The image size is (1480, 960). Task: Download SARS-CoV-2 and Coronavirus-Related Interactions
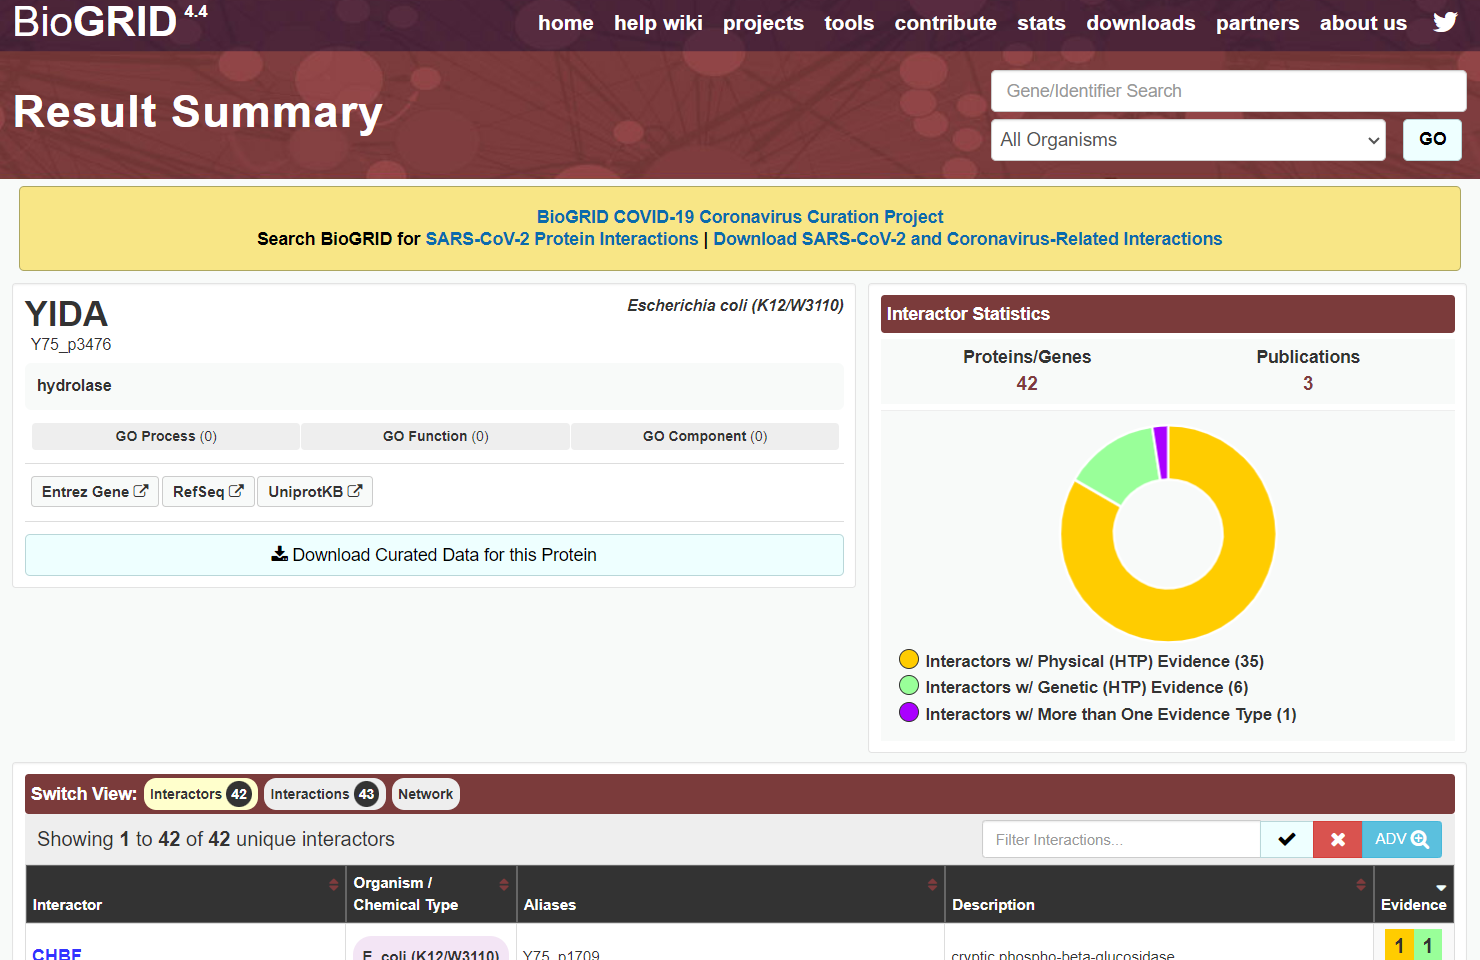[968, 239]
